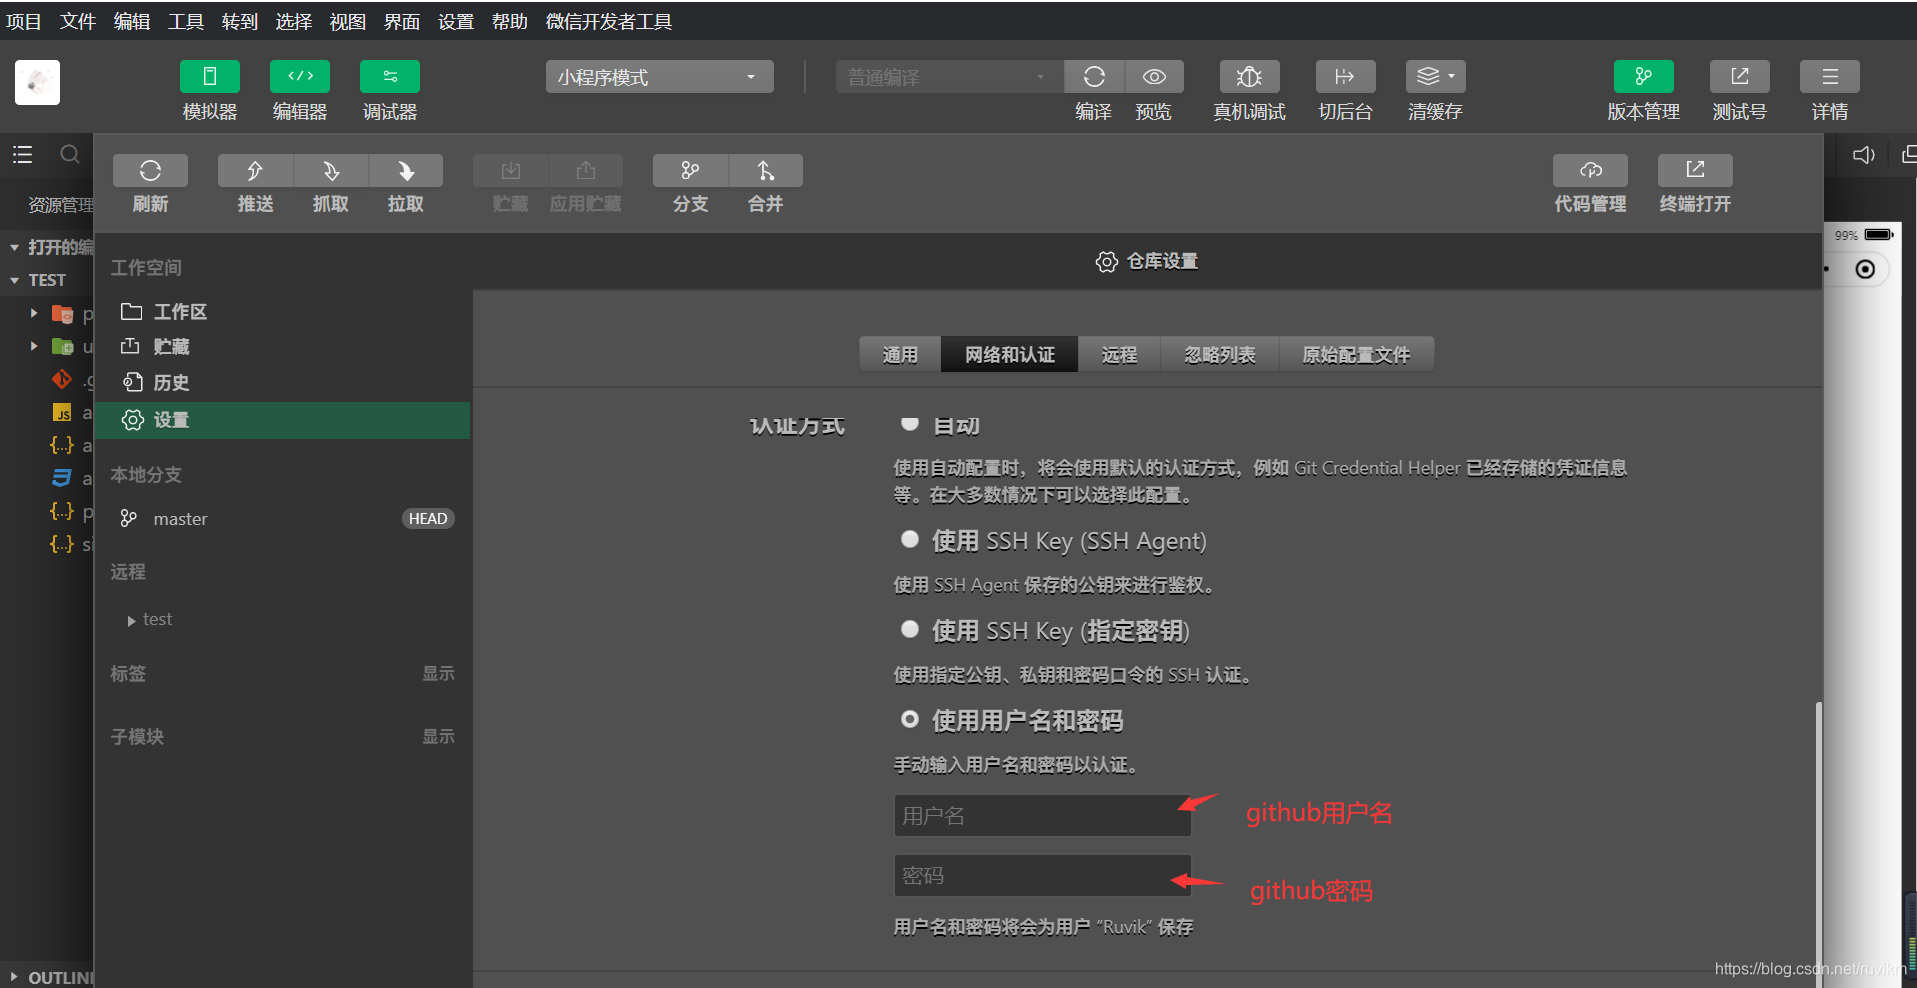Toggle the simulator (模拟器) panel button
This screenshot has width=1917, height=988.
click(x=209, y=77)
